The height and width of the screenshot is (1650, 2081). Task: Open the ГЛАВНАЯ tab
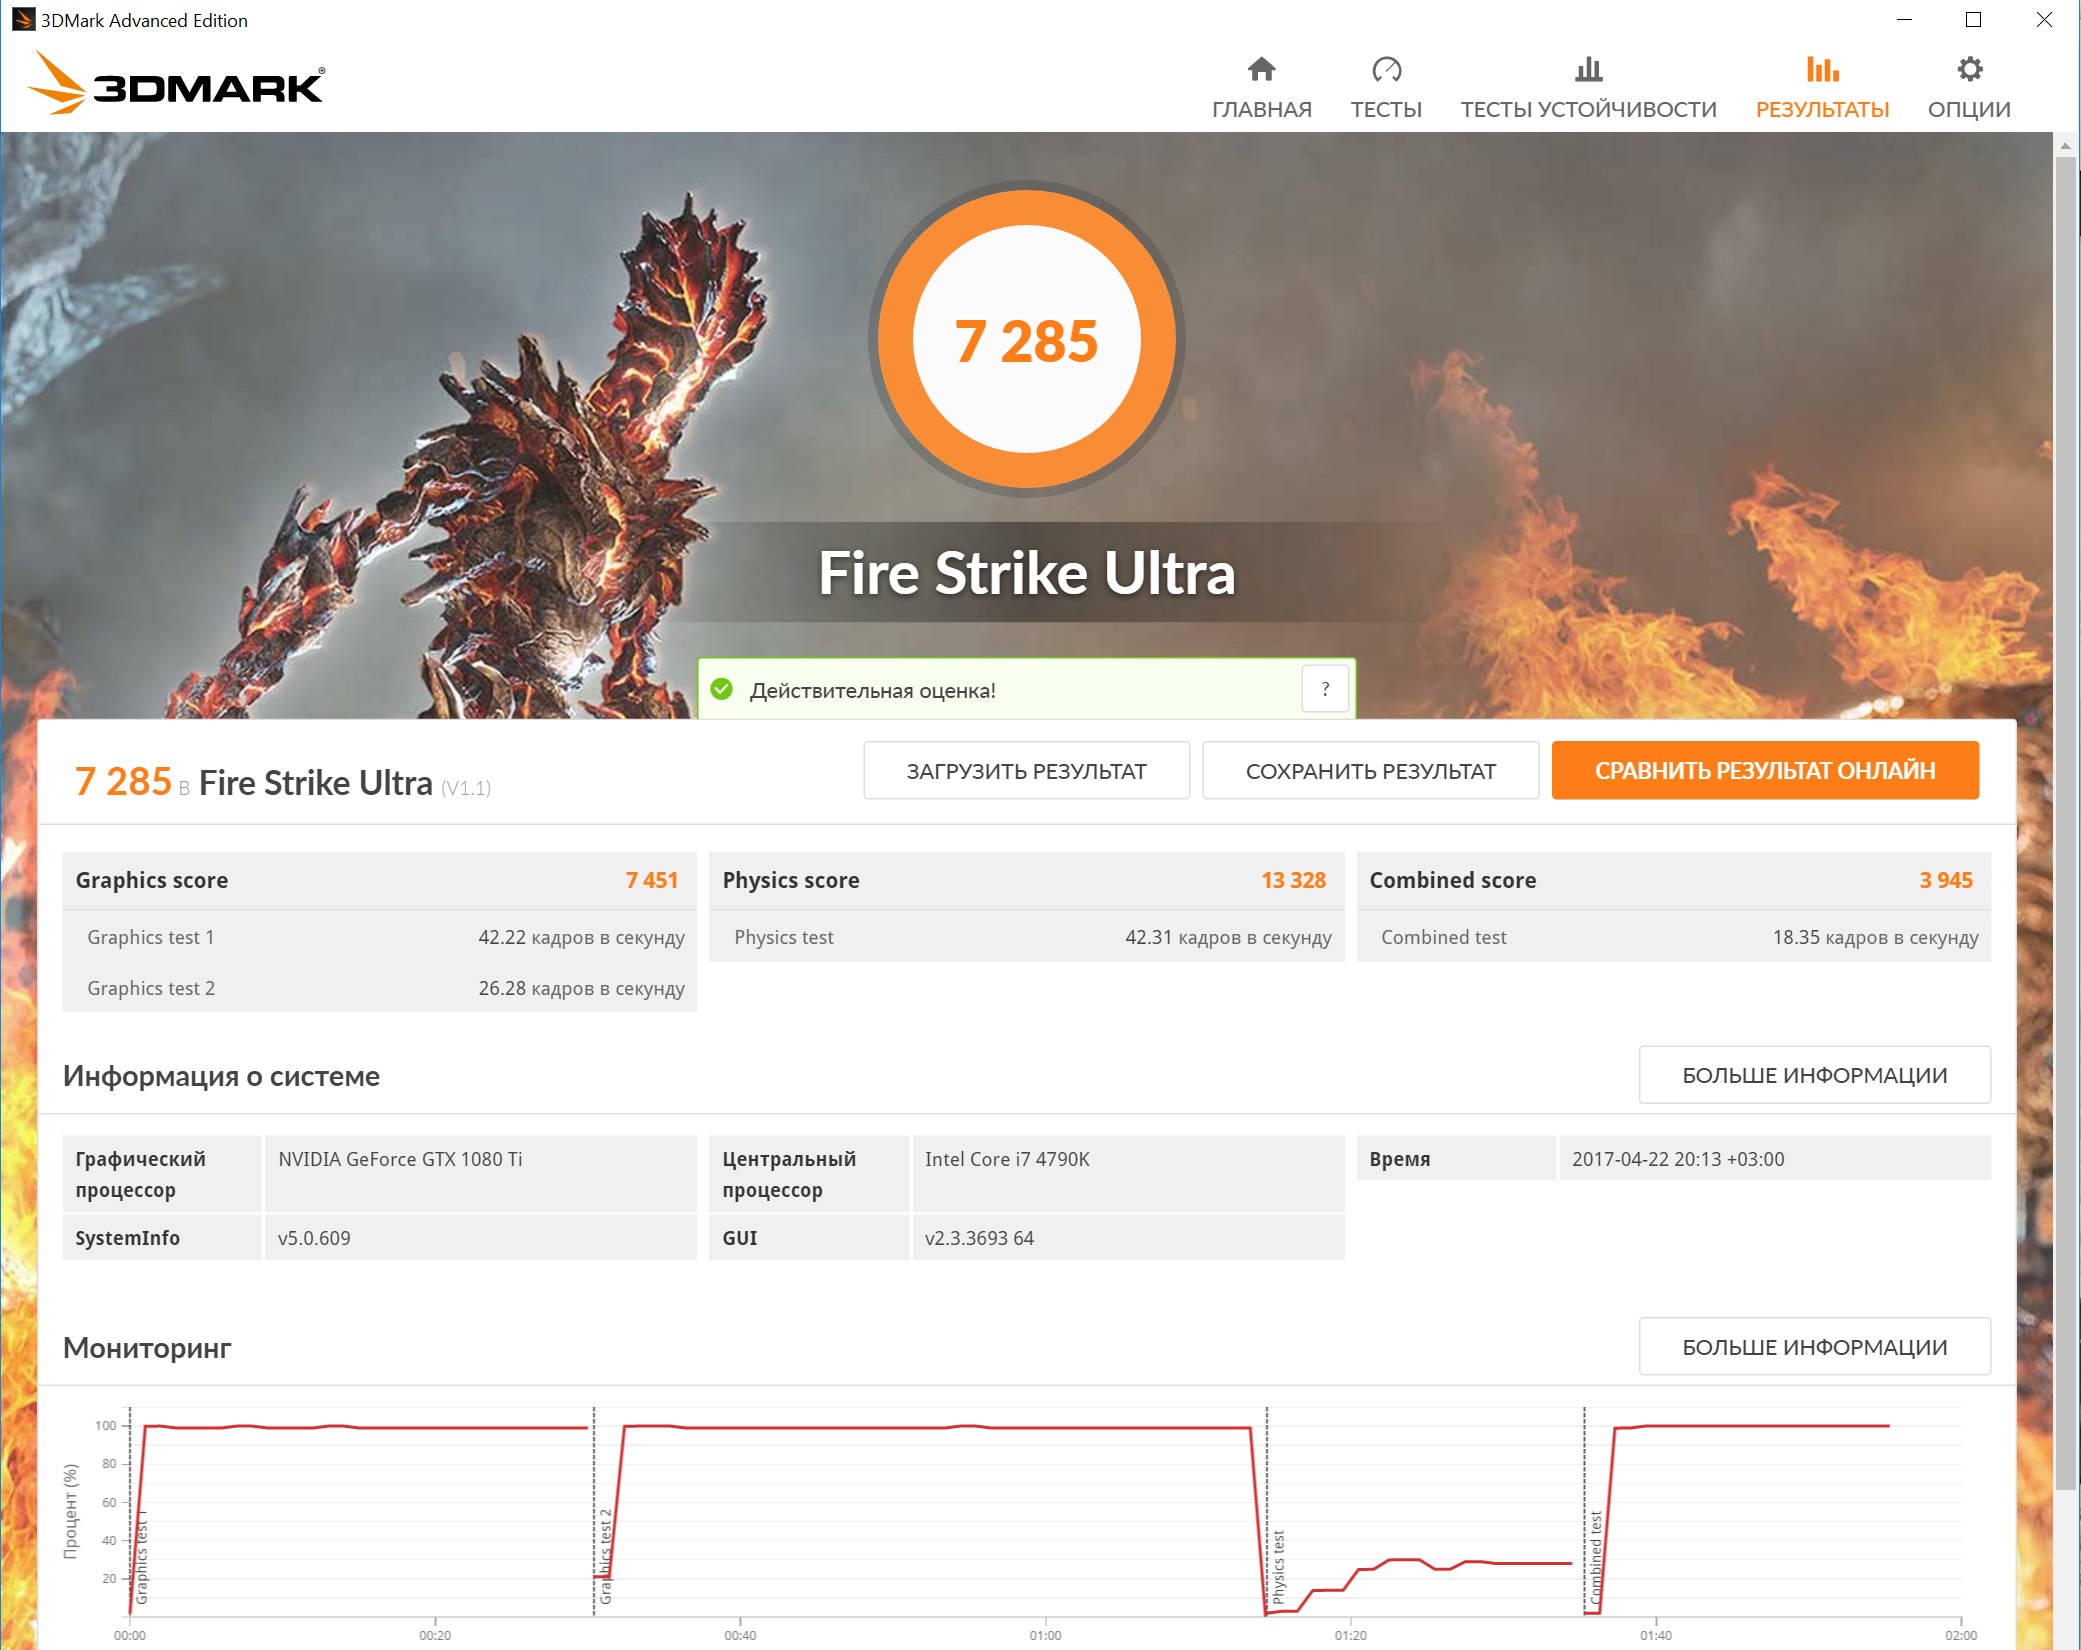(x=1261, y=109)
